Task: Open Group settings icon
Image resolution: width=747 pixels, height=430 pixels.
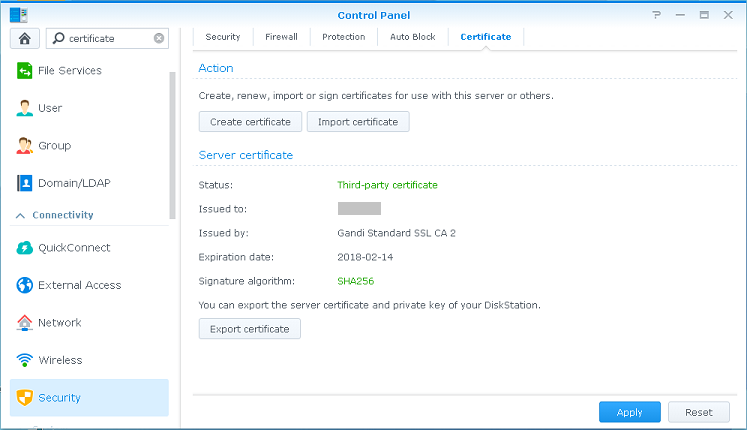Action: pyautogui.click(x=25, y=146)
